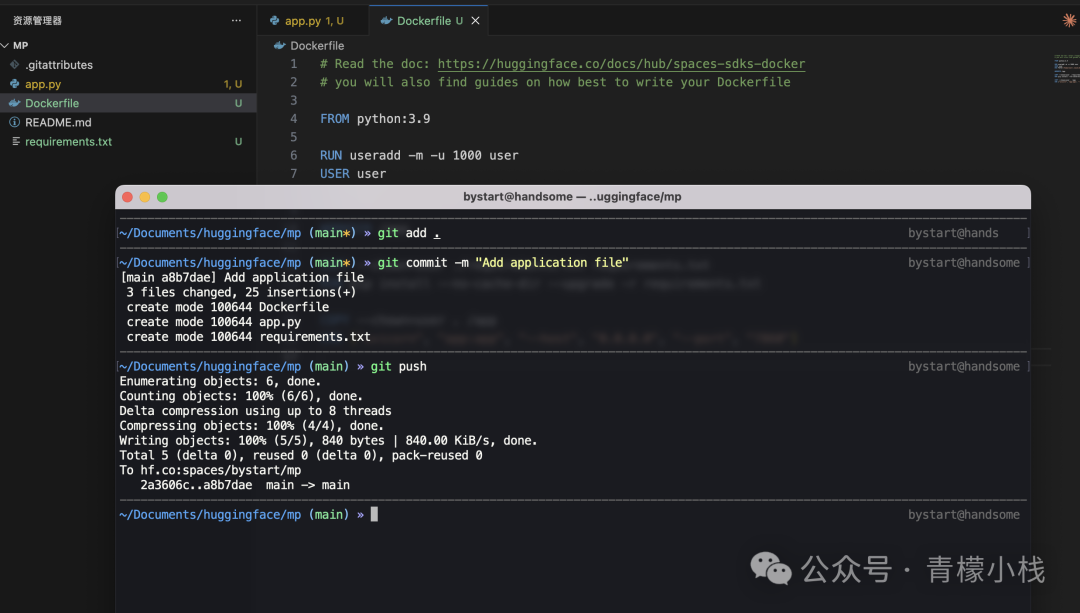The height and width of the screenshot is (613, 1080).
Task: Click the FROM keyword on line 4
Action: 335,119
